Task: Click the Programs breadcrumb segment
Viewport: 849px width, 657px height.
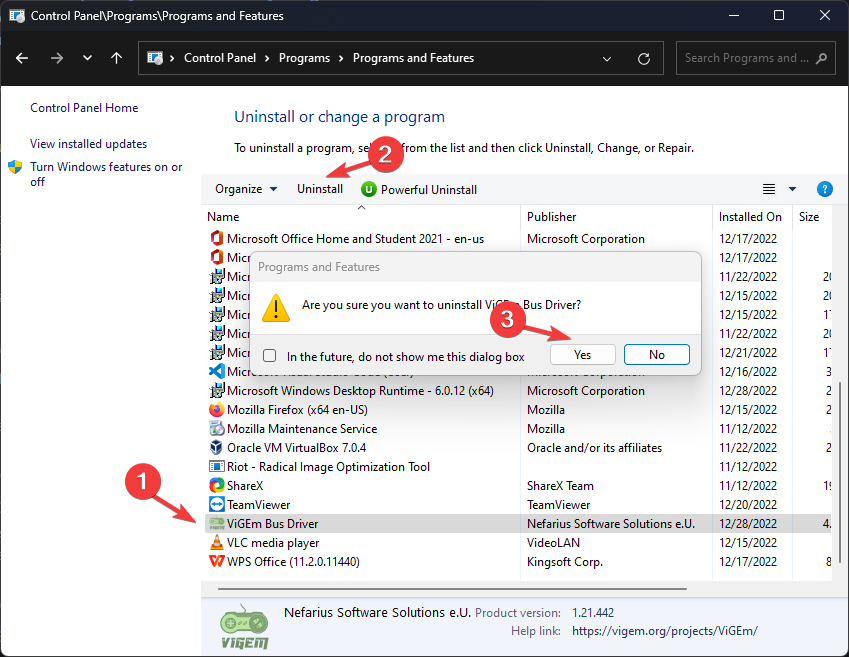Action: (305, 58)
